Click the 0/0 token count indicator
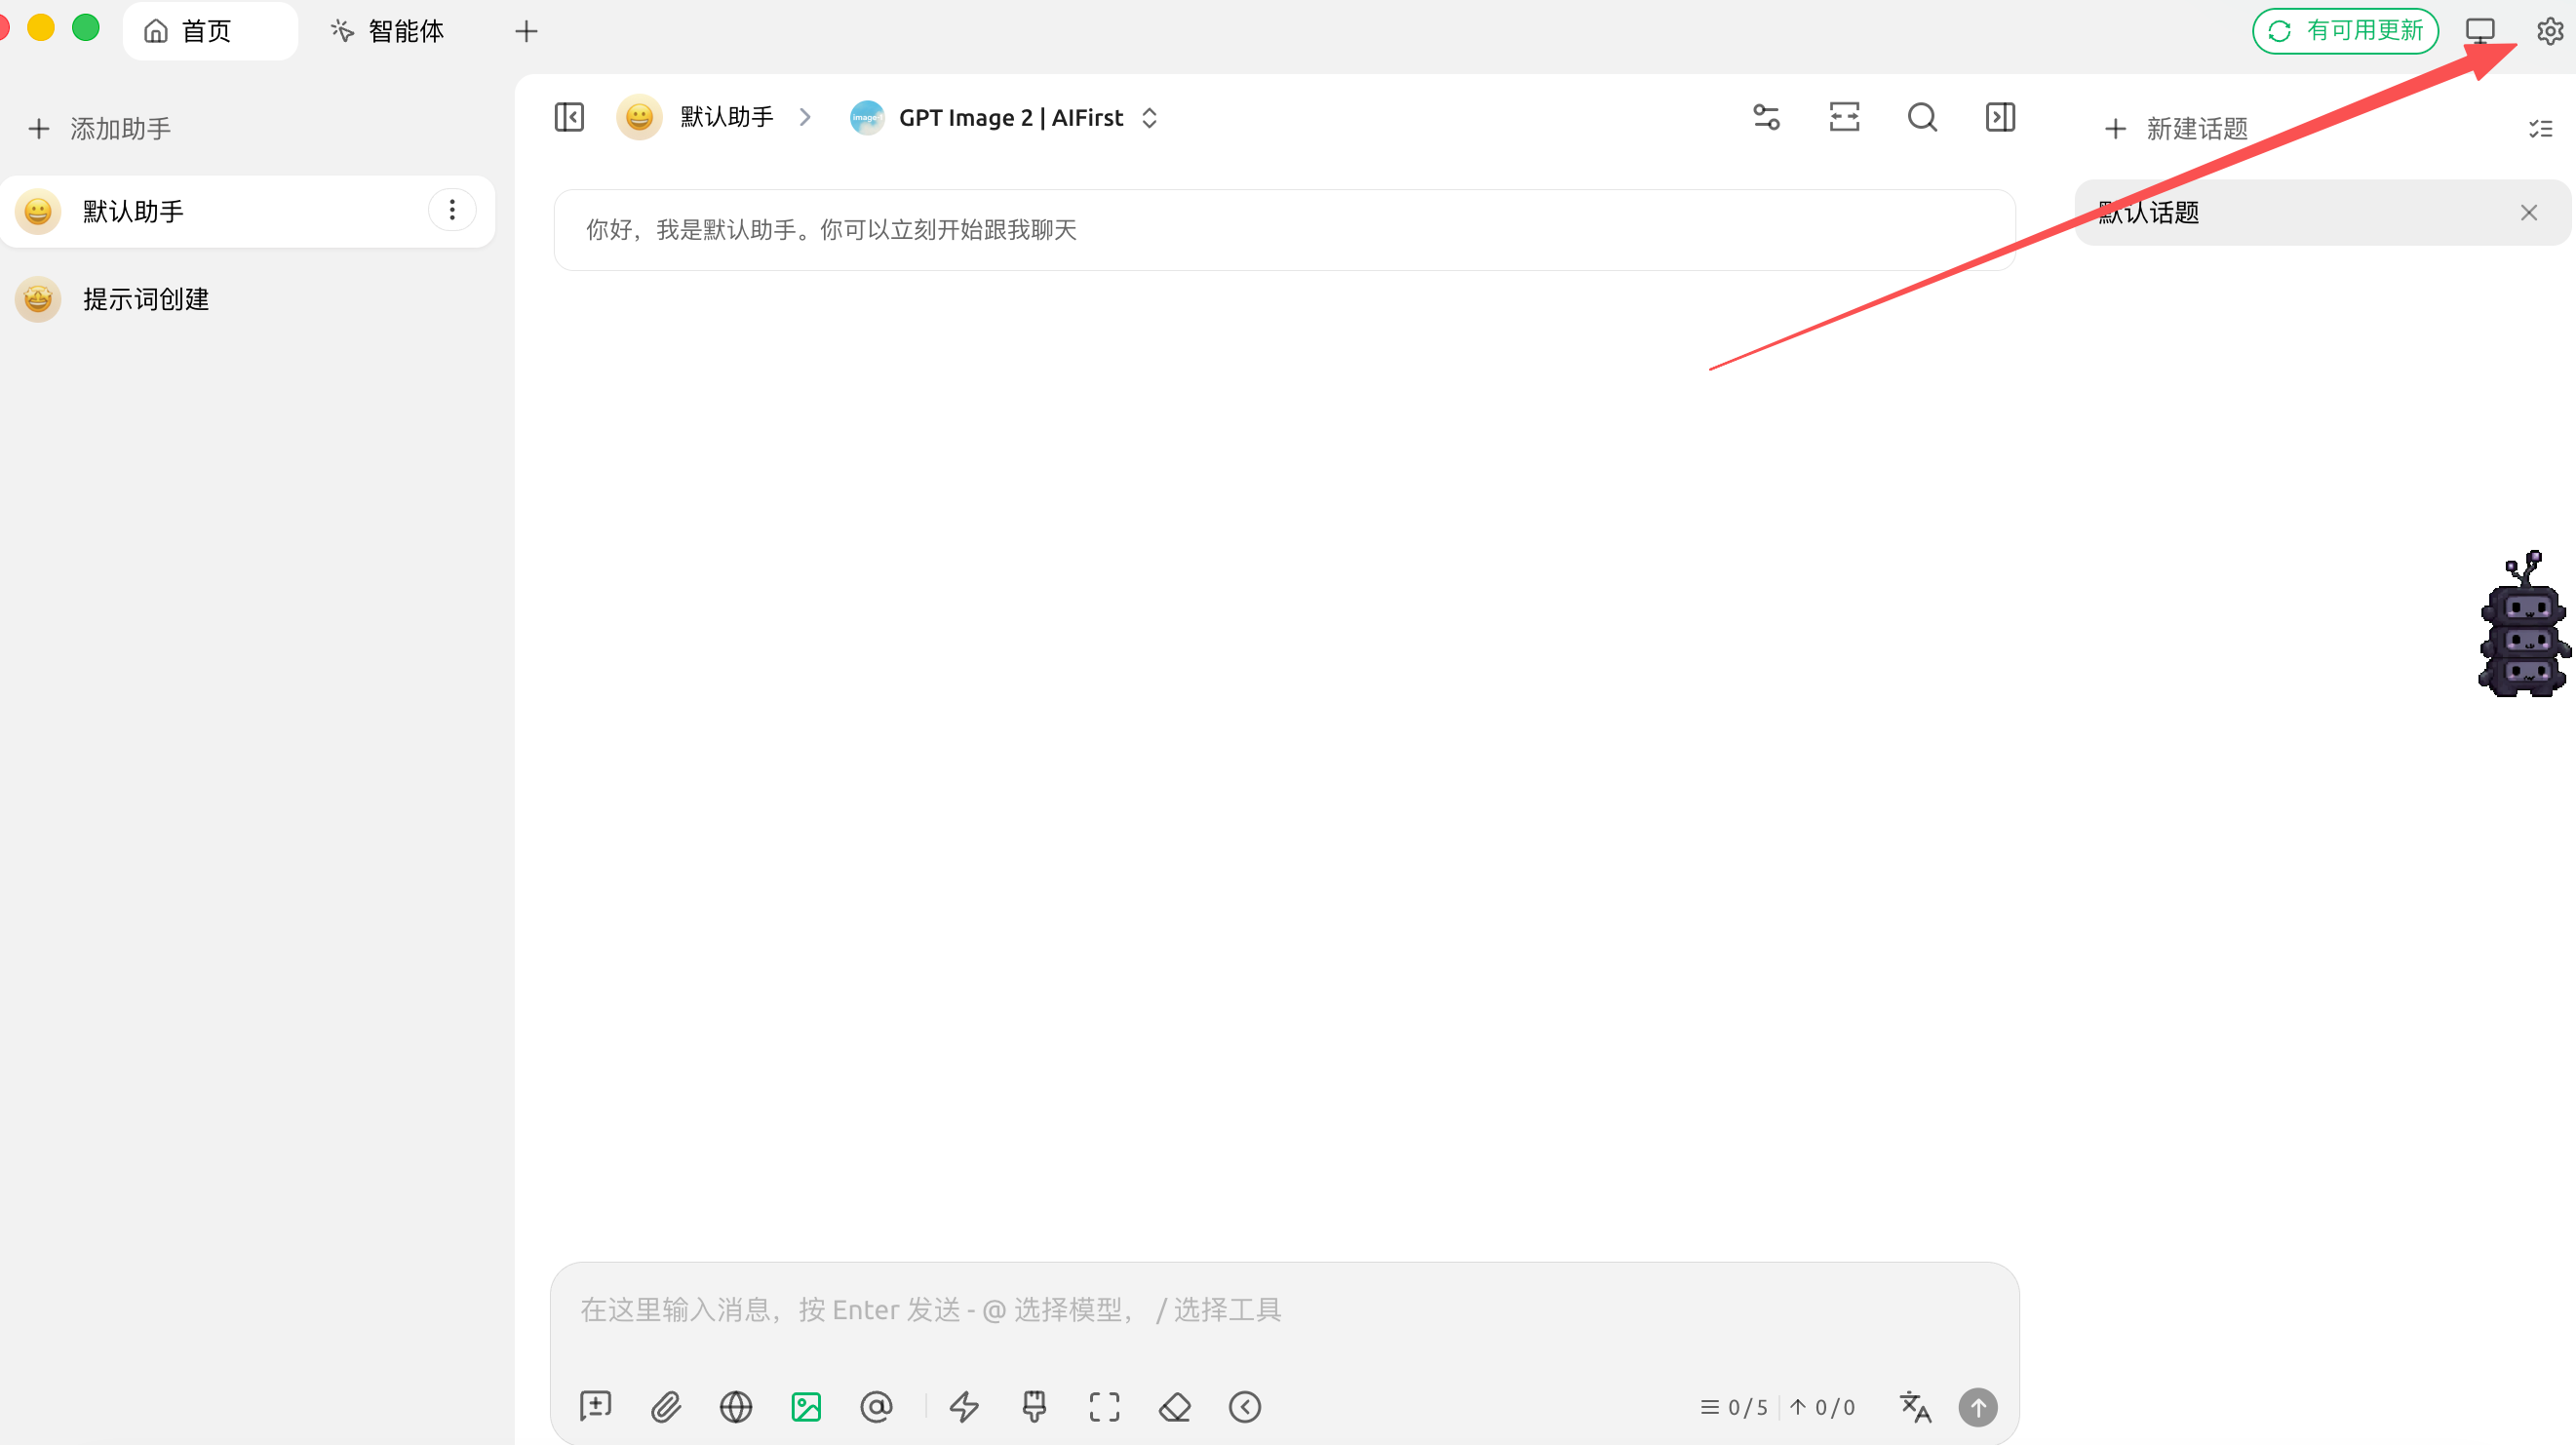 coord(1822,1408)
